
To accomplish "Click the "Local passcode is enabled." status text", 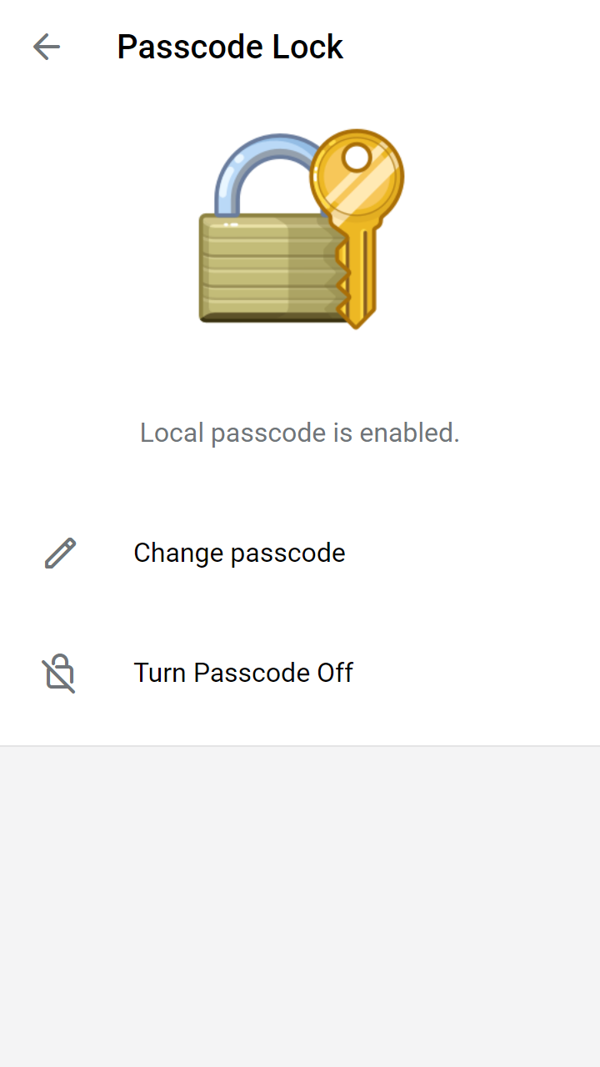I will (x=299, y=433).
